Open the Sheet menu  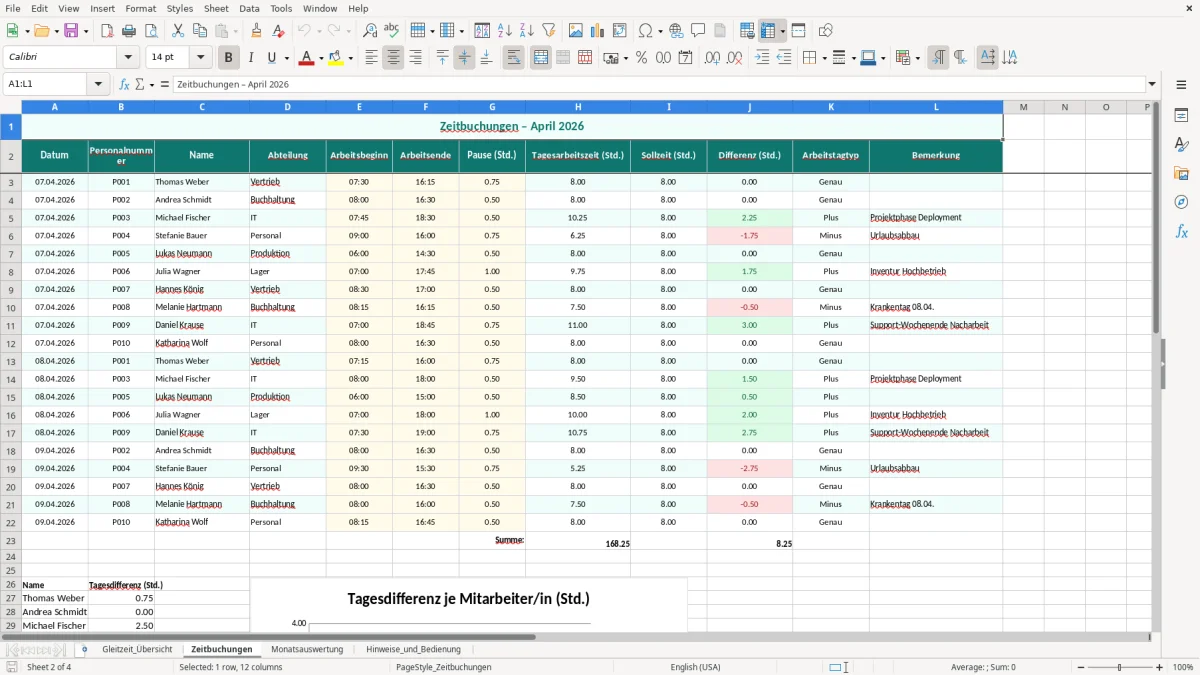(x=216, y=8)
